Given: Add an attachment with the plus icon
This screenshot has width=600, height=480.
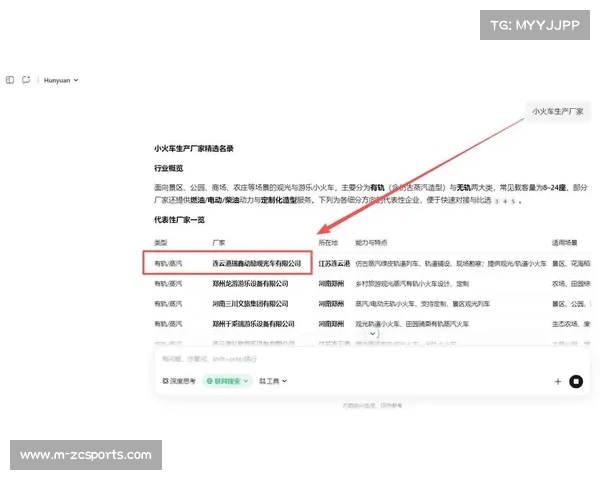Looking at the screenshot, I should coord(558,381).
